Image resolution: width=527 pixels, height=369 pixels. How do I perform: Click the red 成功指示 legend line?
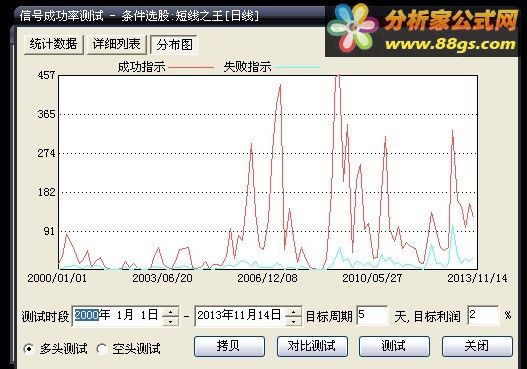(191, 67)
